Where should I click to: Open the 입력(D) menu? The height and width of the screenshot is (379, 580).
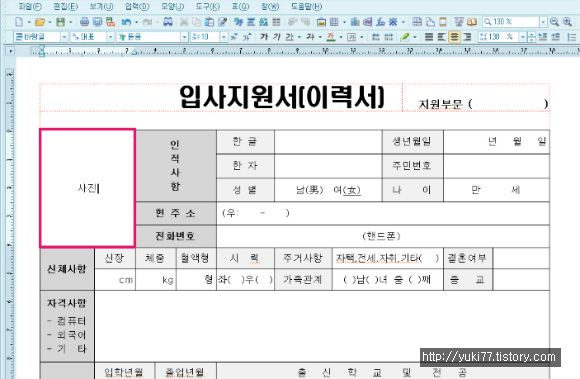(137, 6)
